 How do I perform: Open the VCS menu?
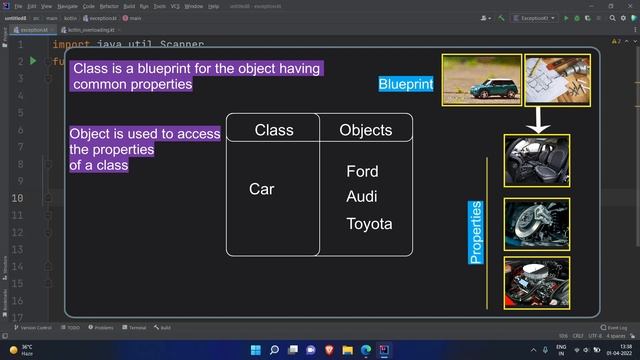click(175, 6)
